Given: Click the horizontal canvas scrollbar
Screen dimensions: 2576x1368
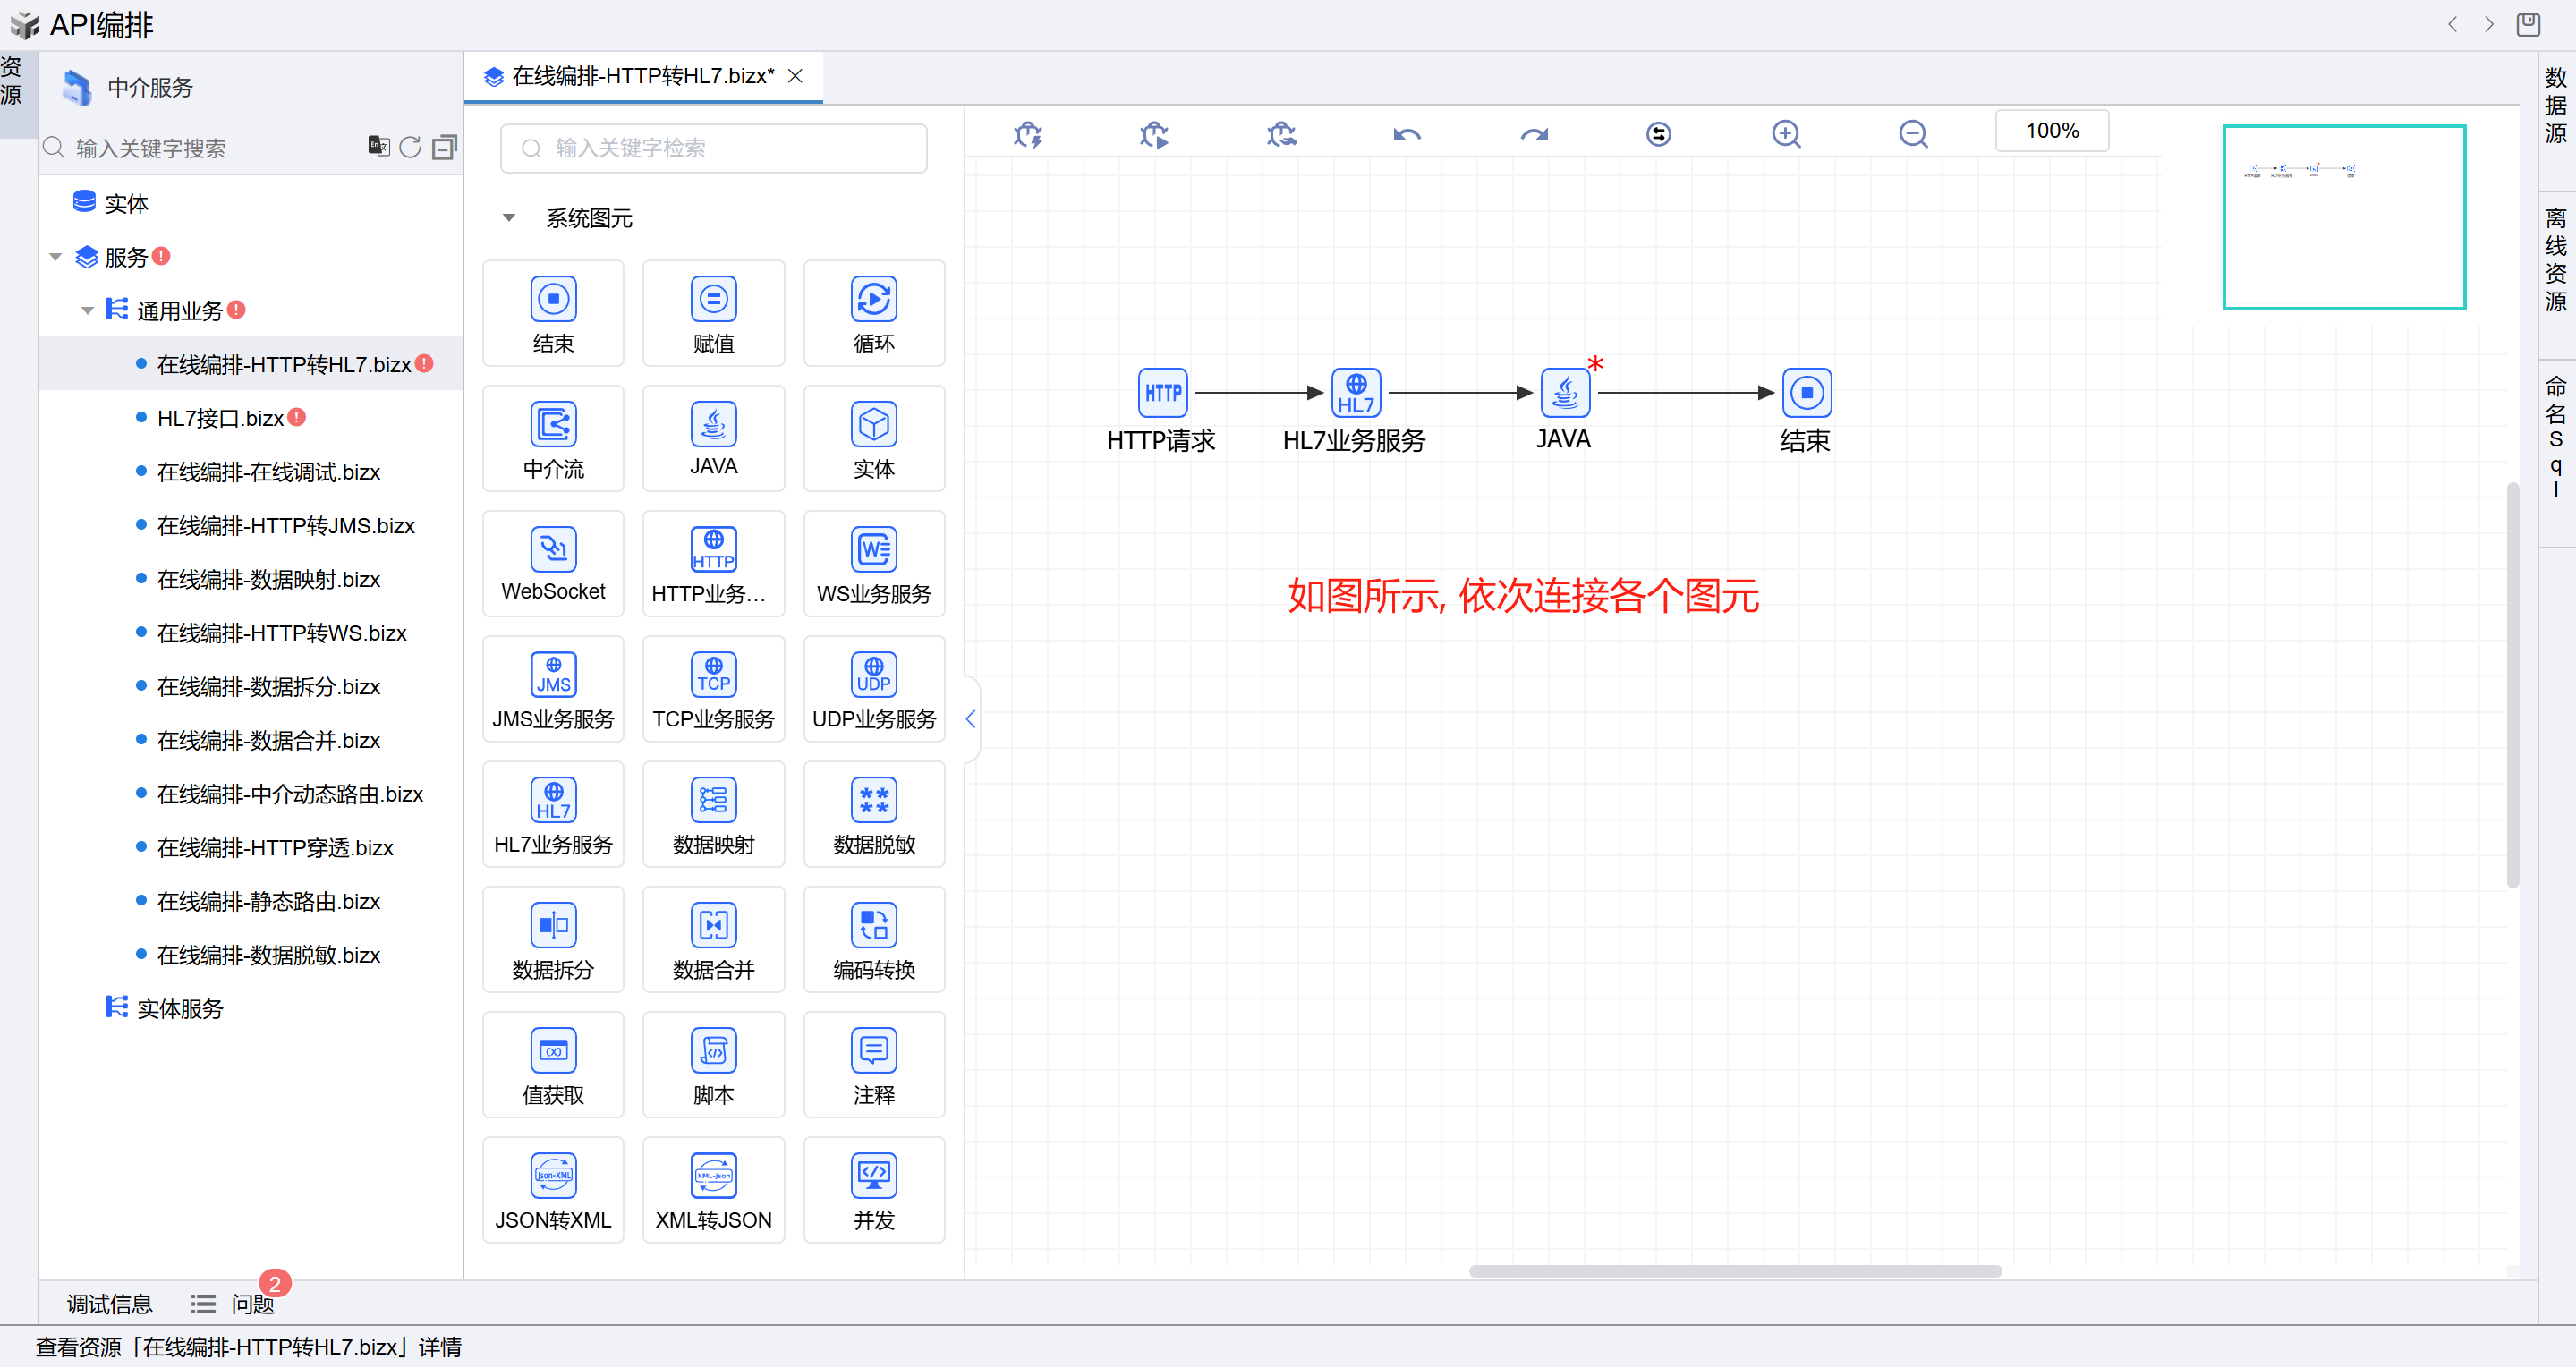Looking at the screenshot, I should click(1734, 1271).
